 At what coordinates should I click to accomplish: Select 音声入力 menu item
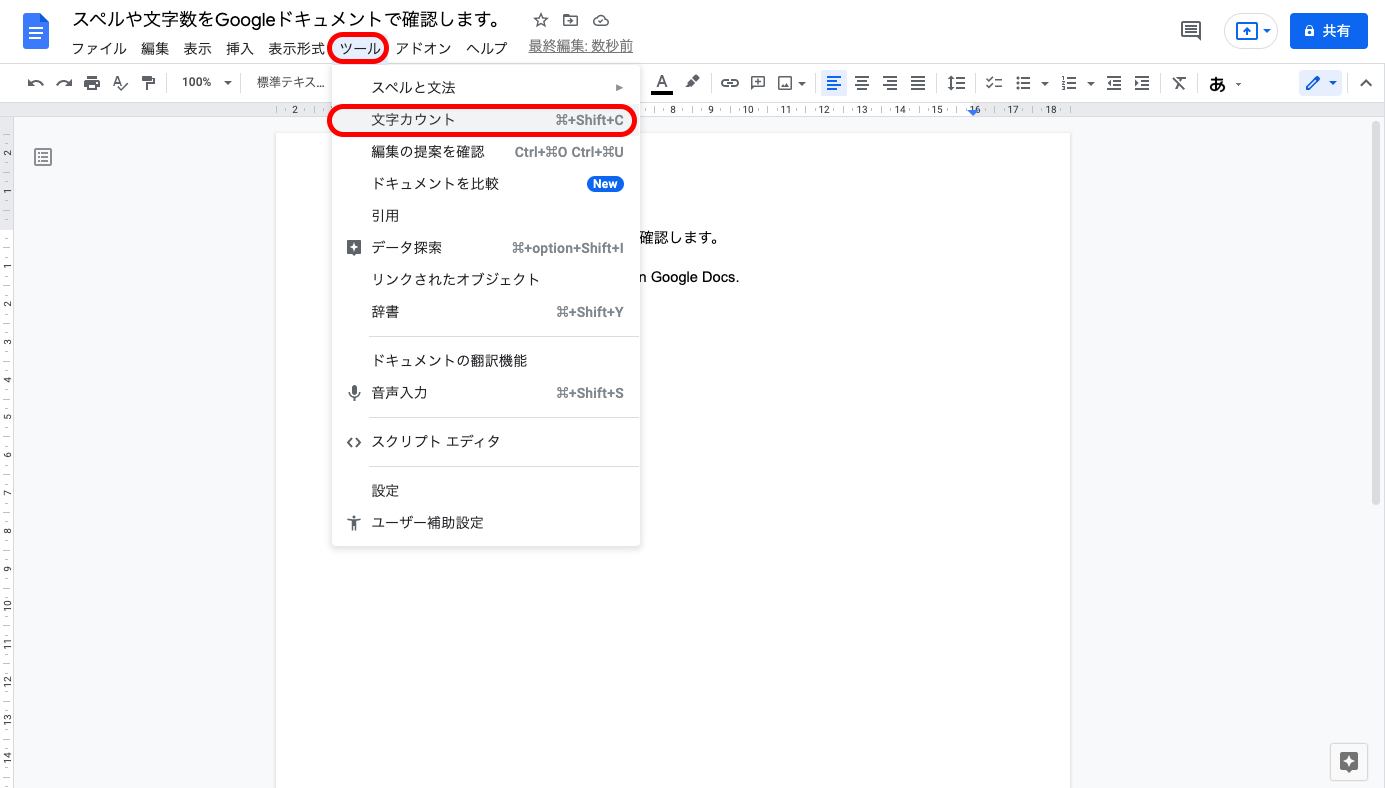click(486, 393)
